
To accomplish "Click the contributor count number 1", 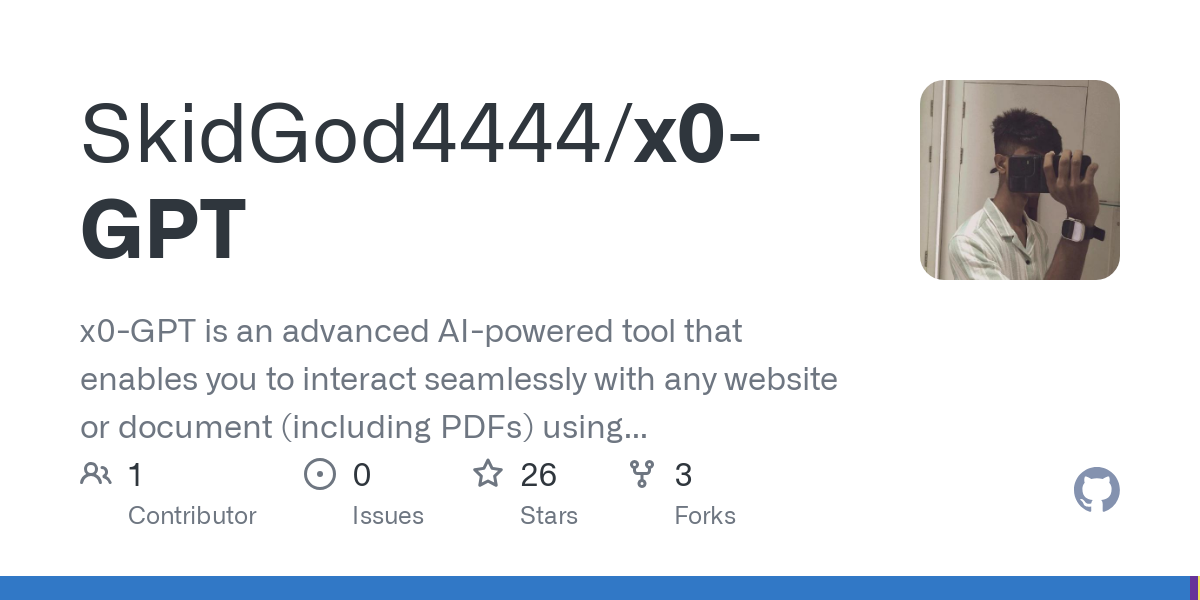I will pyautogui.click(x=135, y=475).
